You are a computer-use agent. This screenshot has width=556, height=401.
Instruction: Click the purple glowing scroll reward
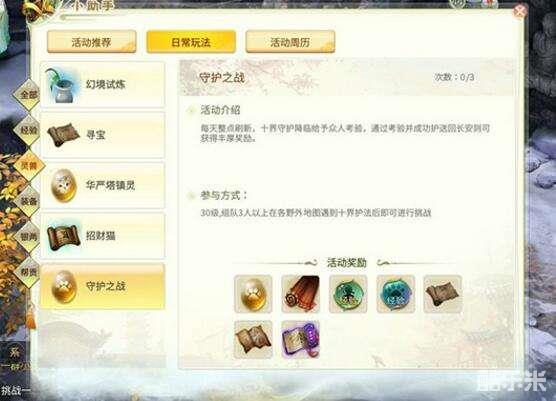coord(301,339)
